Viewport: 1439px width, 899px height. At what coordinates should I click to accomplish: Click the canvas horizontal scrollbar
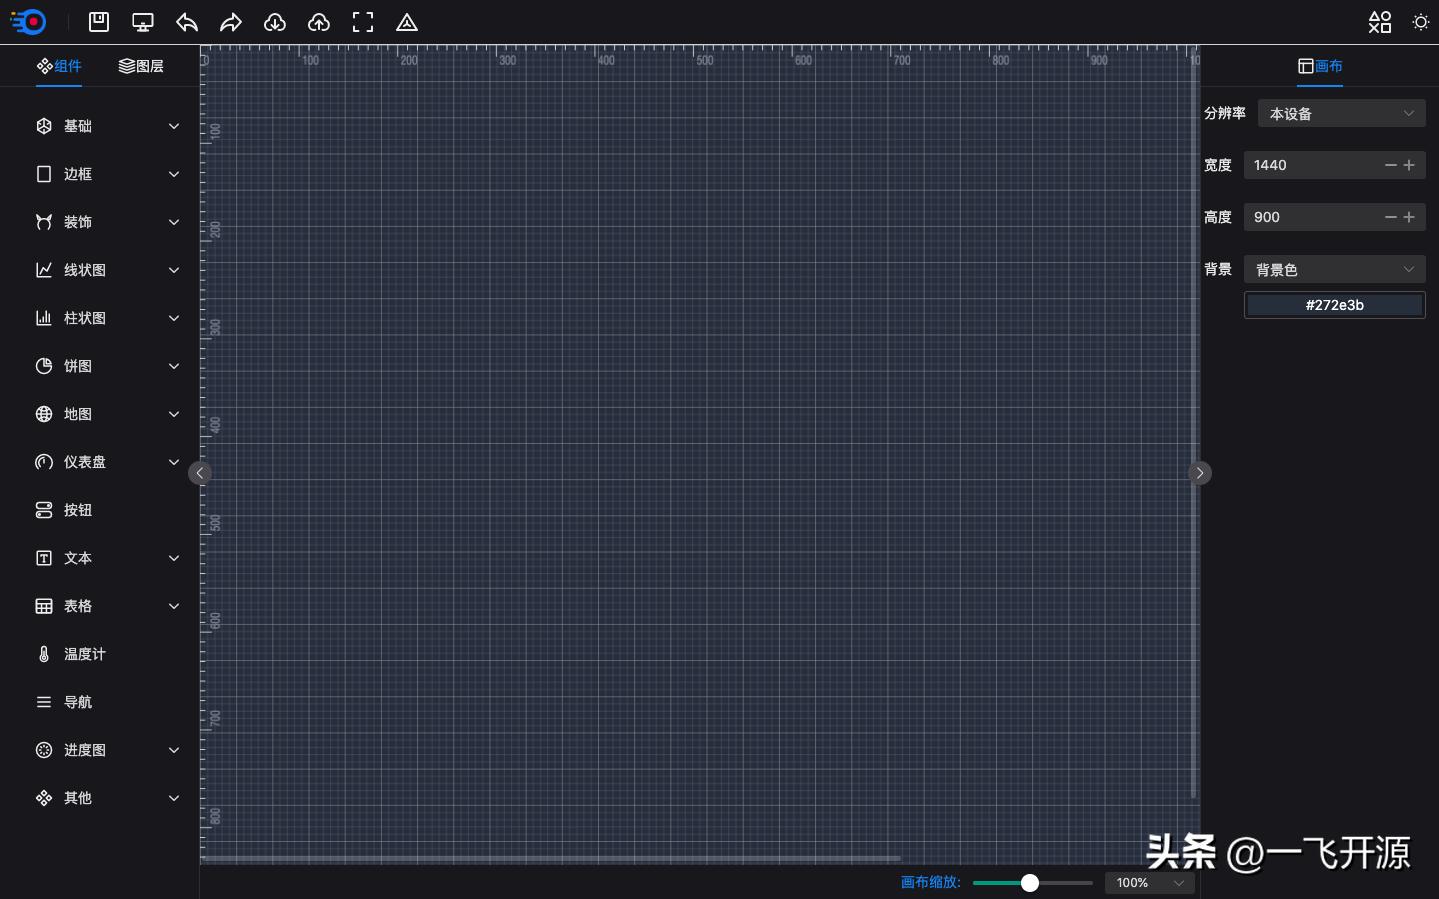click(x=552, y=858)
